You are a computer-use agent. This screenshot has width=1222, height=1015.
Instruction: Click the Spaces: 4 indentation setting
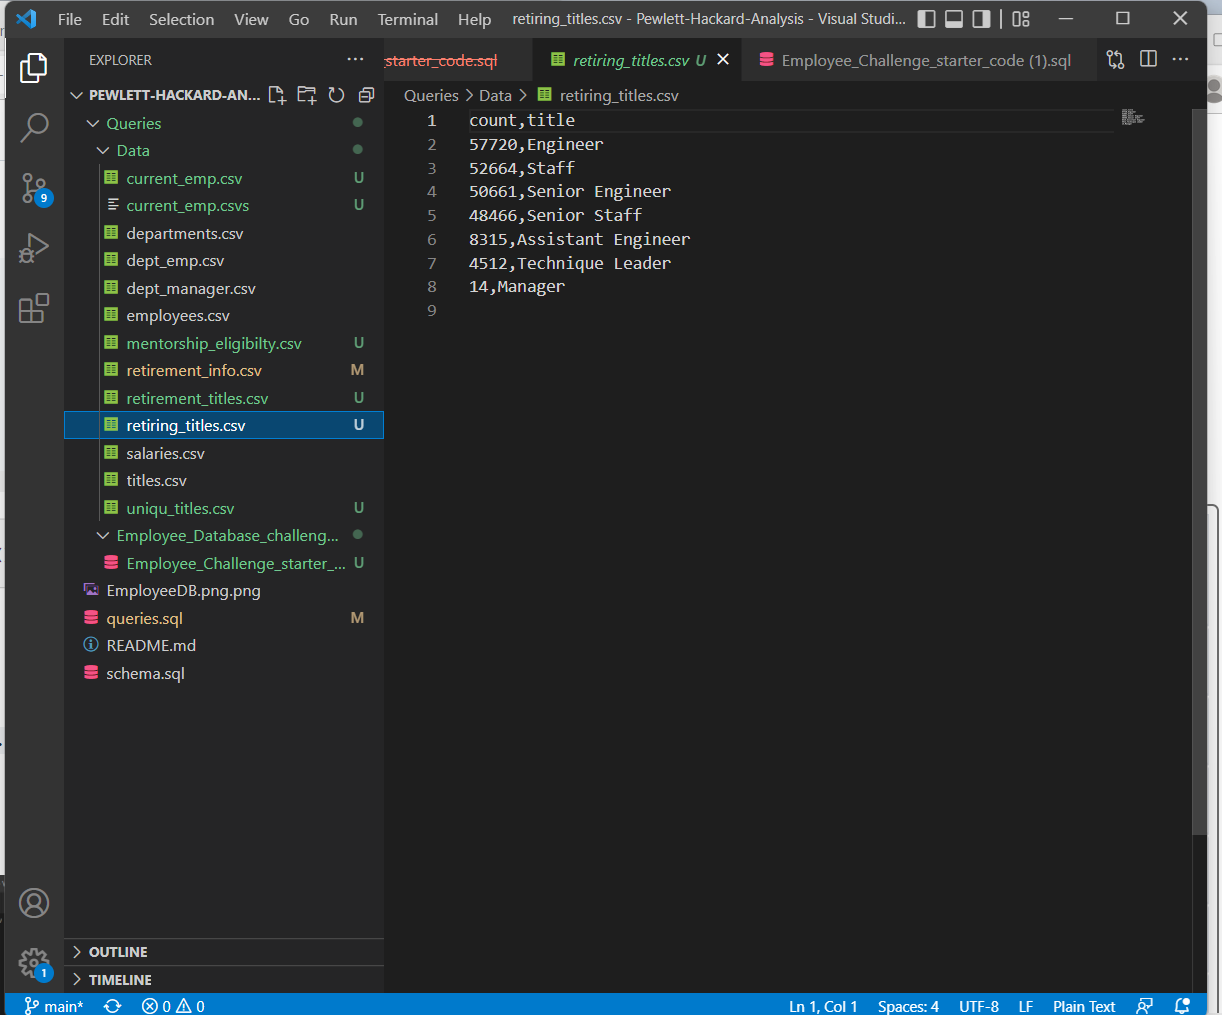pyautogui.click(x=907, y=1006)
